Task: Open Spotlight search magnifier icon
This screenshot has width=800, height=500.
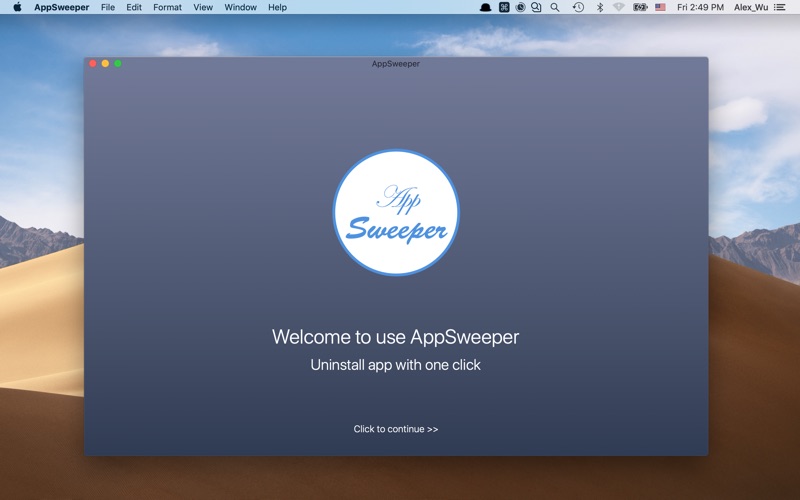Action: 555,7
